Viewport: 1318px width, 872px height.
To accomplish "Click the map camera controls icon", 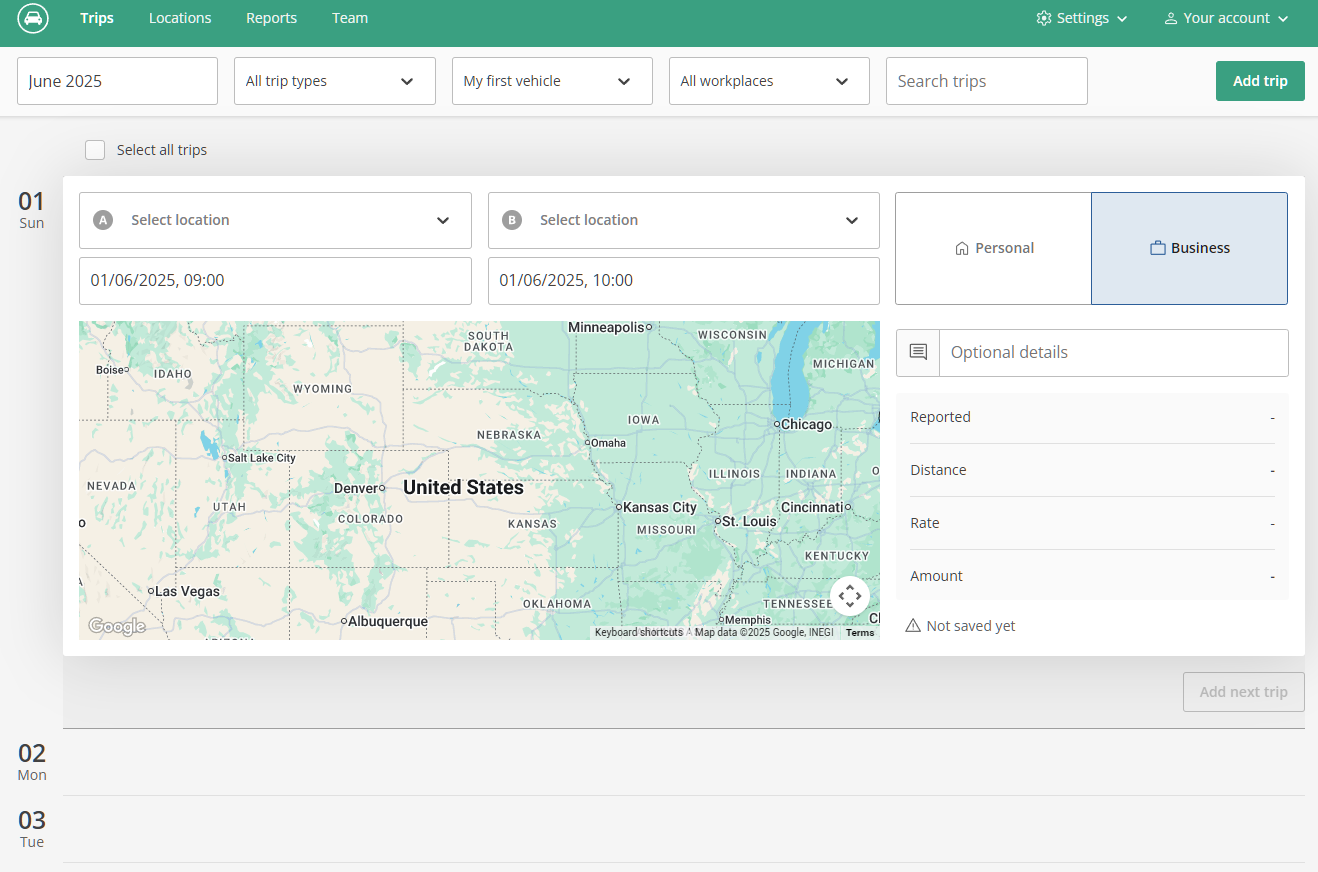I will coord(850,596).
